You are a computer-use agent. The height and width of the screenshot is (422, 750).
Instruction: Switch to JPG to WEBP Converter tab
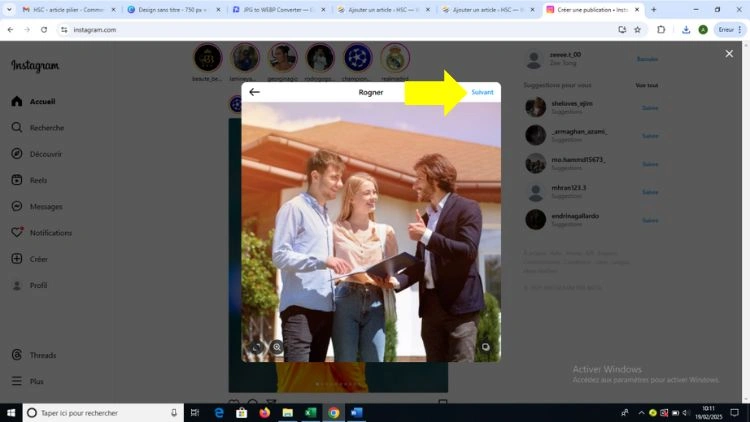(277, 10)
